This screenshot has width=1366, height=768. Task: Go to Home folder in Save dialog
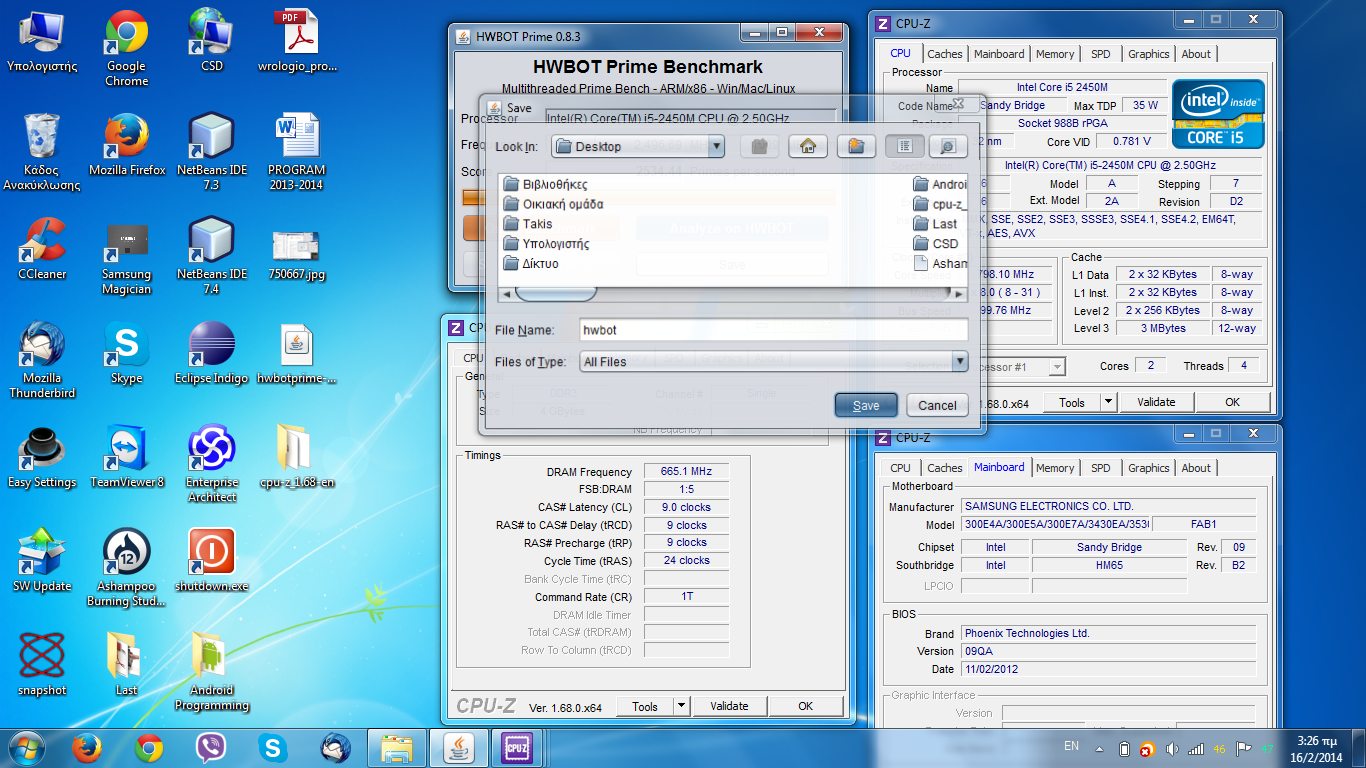pos(808,146)
